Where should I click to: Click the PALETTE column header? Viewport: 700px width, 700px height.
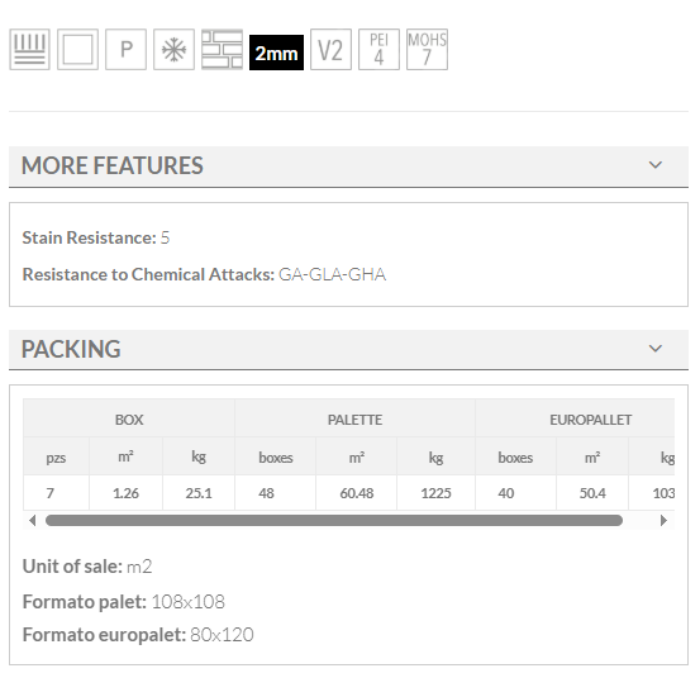(x=355, y=420)
